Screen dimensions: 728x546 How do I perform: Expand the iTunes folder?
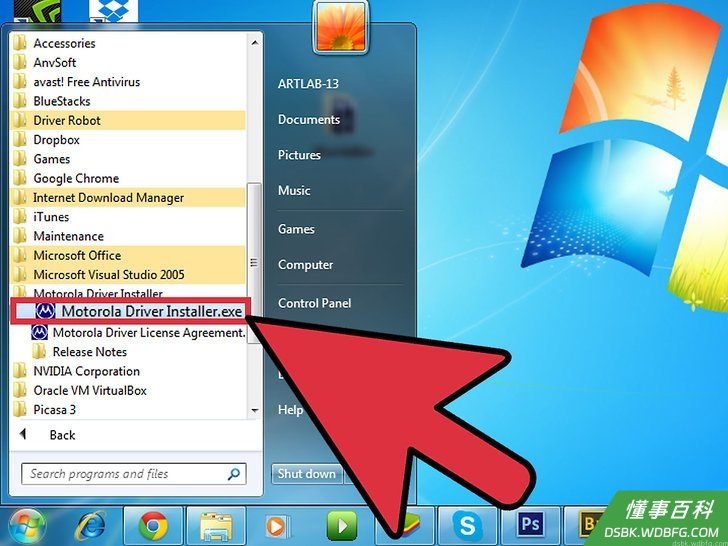click(x=128, y=217)
